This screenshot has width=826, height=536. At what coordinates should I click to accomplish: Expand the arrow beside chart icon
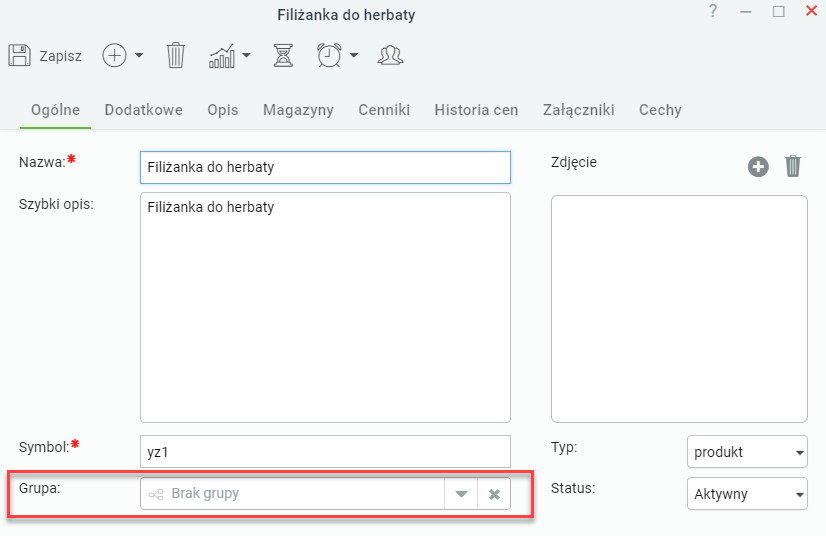[246, 55]
